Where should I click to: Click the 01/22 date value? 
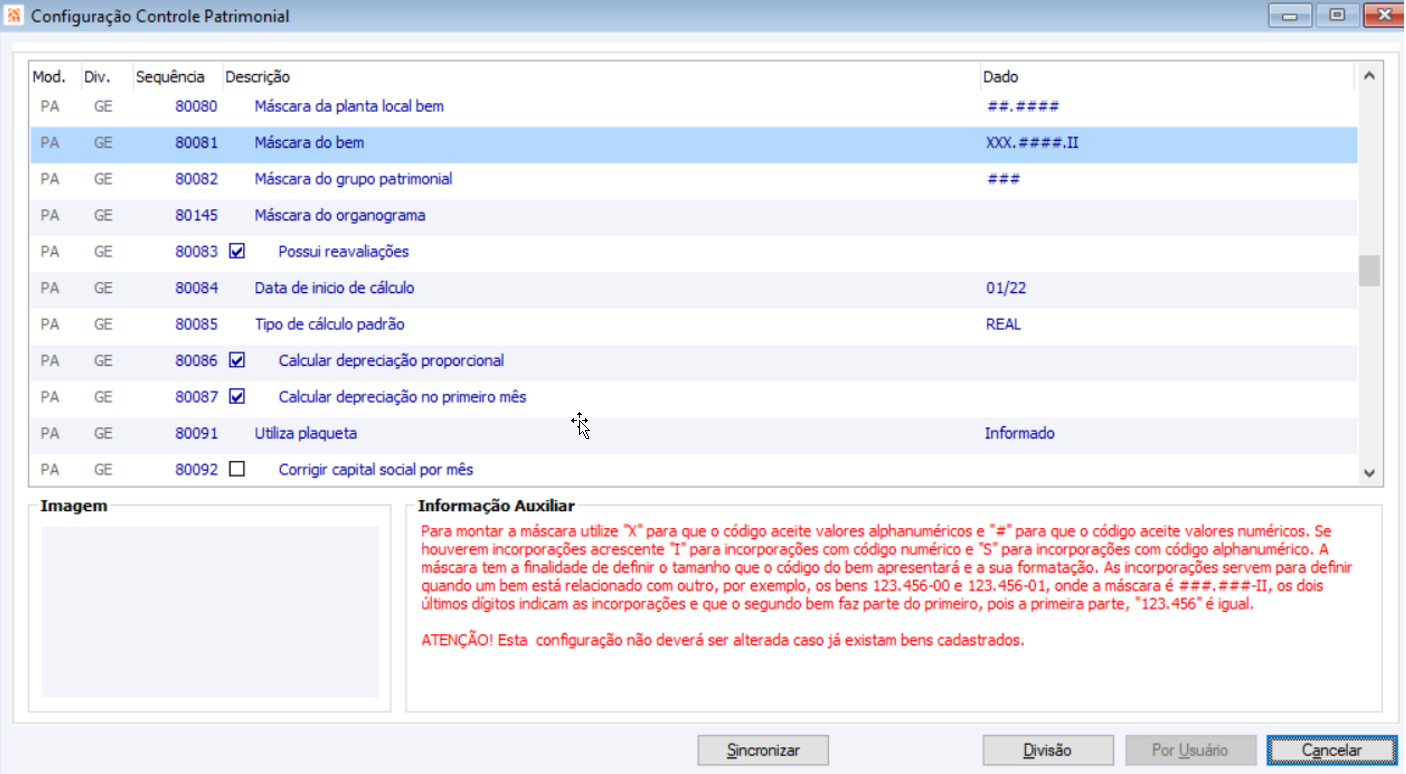1005,288
